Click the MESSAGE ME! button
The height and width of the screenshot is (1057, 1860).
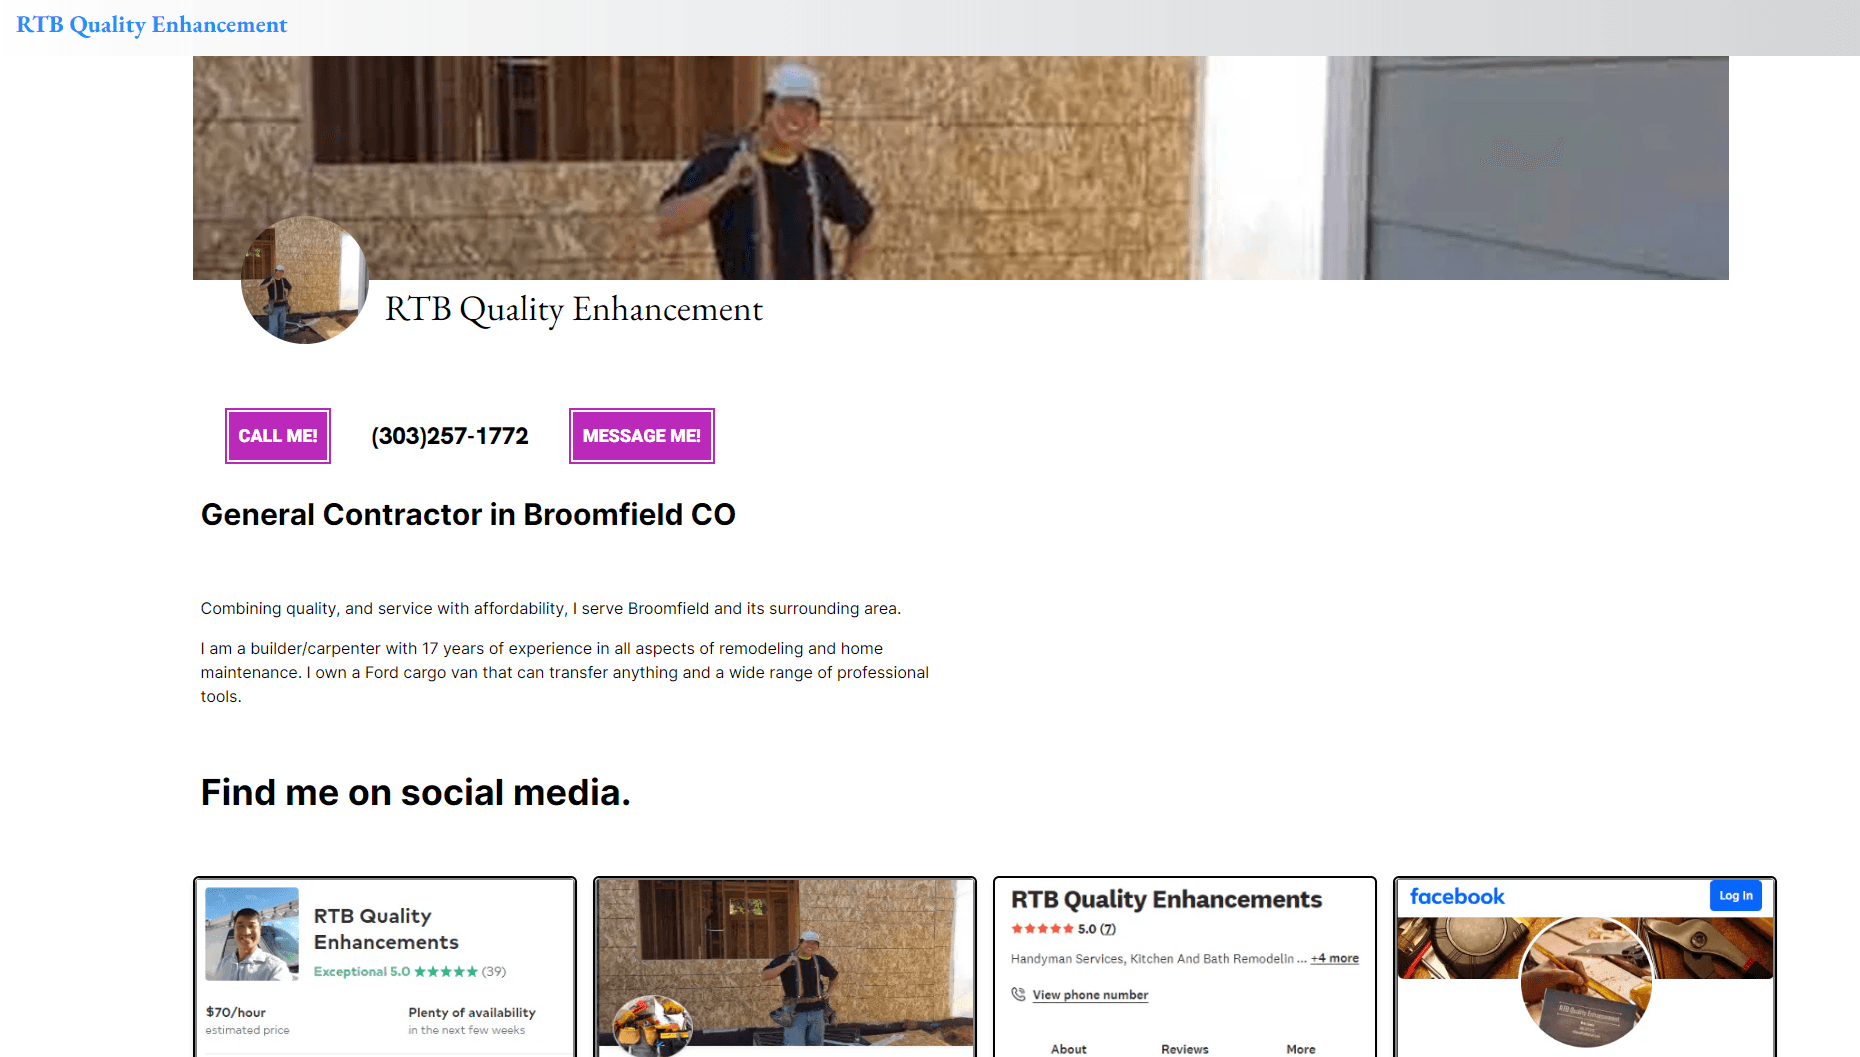[x=641, y=436]
